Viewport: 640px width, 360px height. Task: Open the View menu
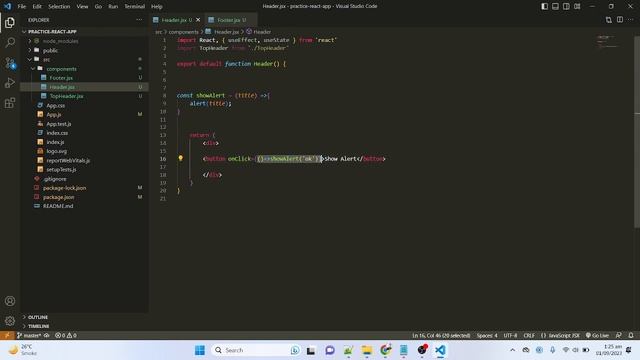coord(82,7)
